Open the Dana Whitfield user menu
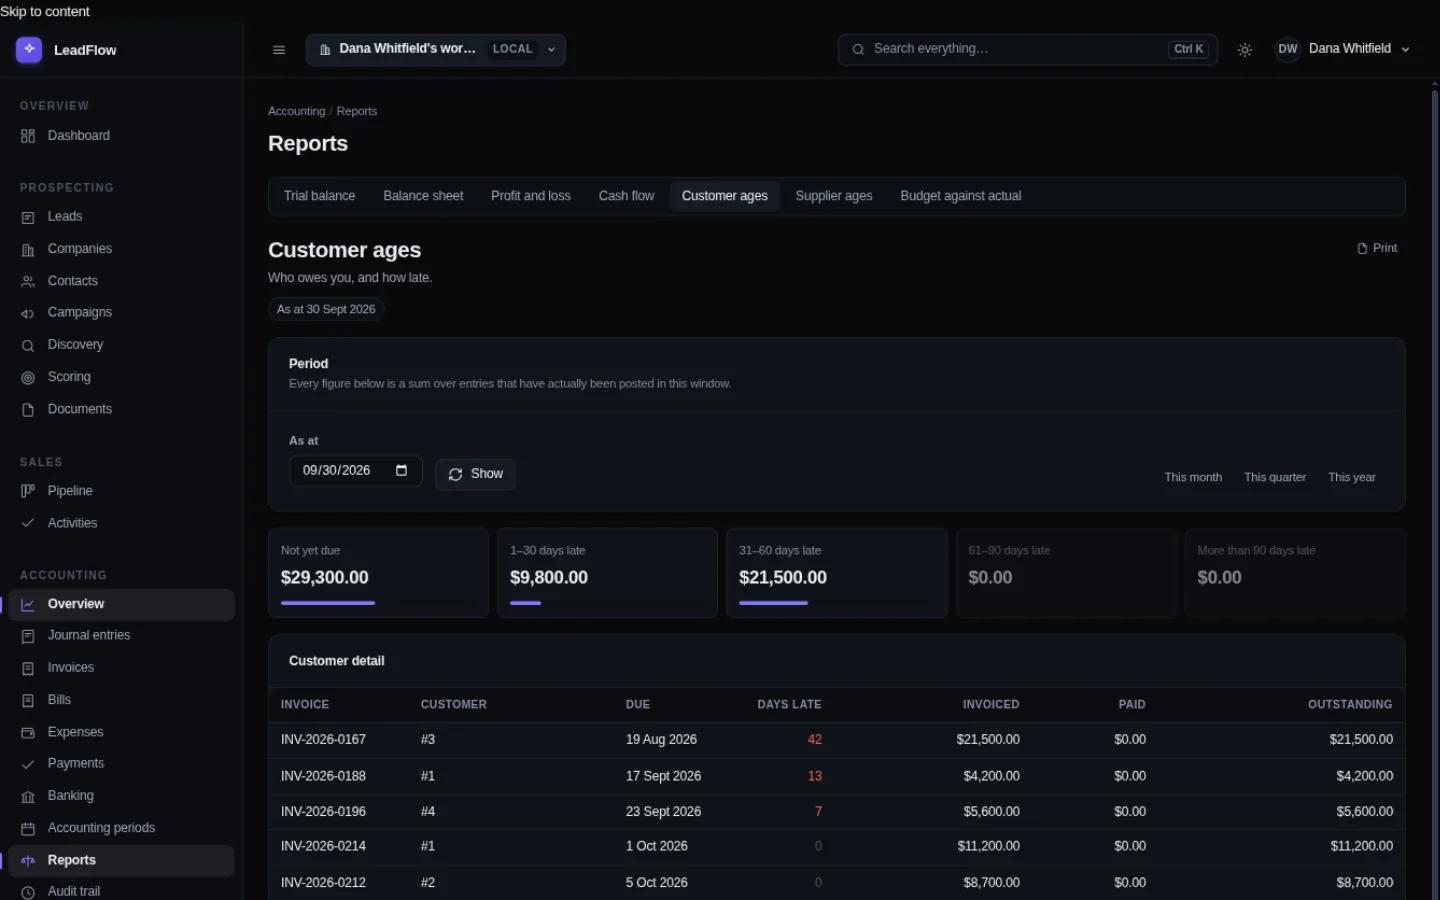The height and width of the screenshot is (900, 1440). click(x=1343, y=49)
